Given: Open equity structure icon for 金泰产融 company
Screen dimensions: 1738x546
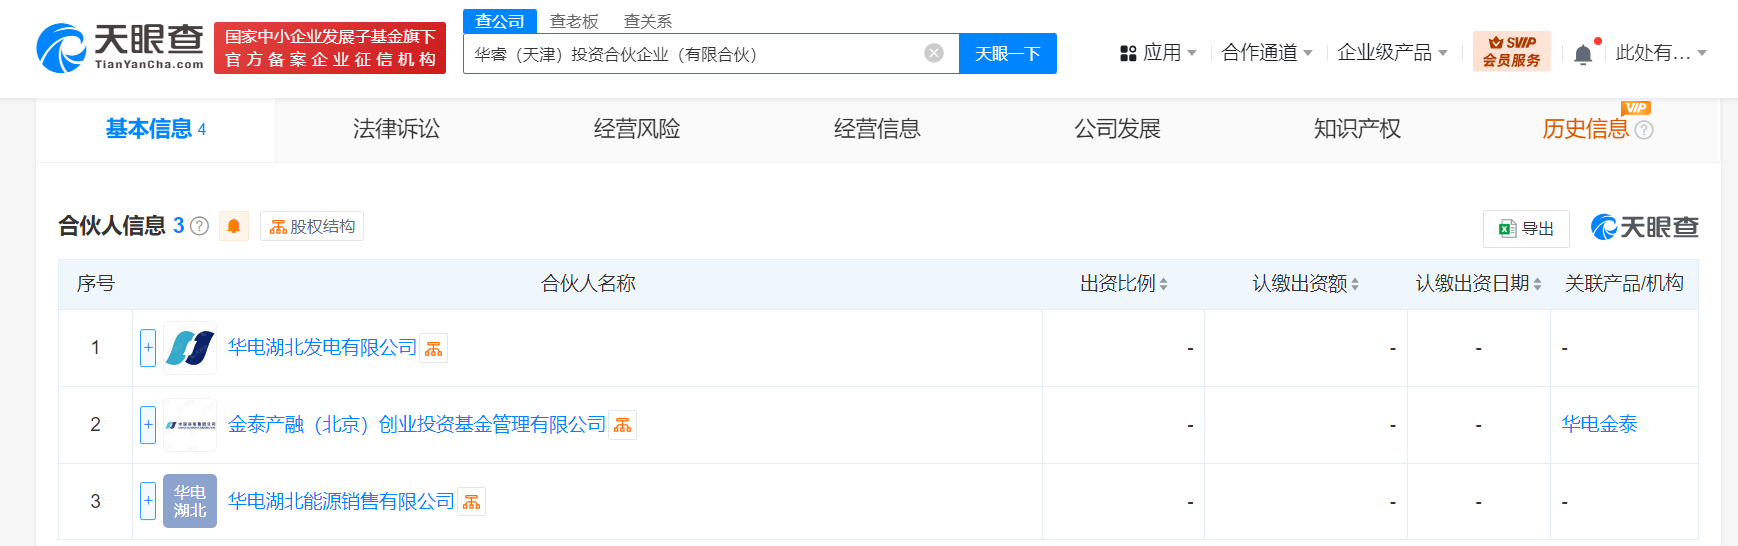Looking at the screenshot, I should pyautogui.click(x=623, y=425).
